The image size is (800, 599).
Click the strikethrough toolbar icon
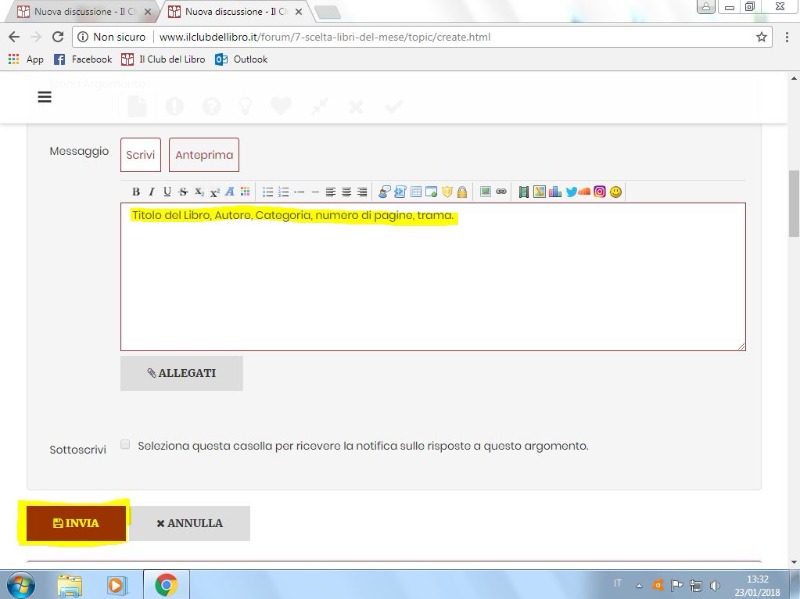pyautogui.click(x=183, y=192)
